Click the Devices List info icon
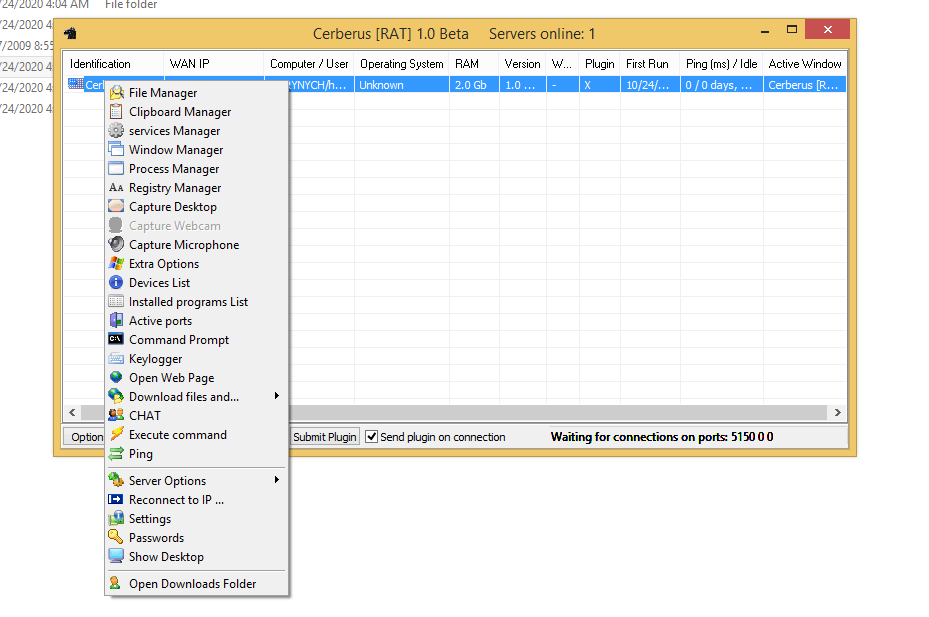 click(116, 283)
